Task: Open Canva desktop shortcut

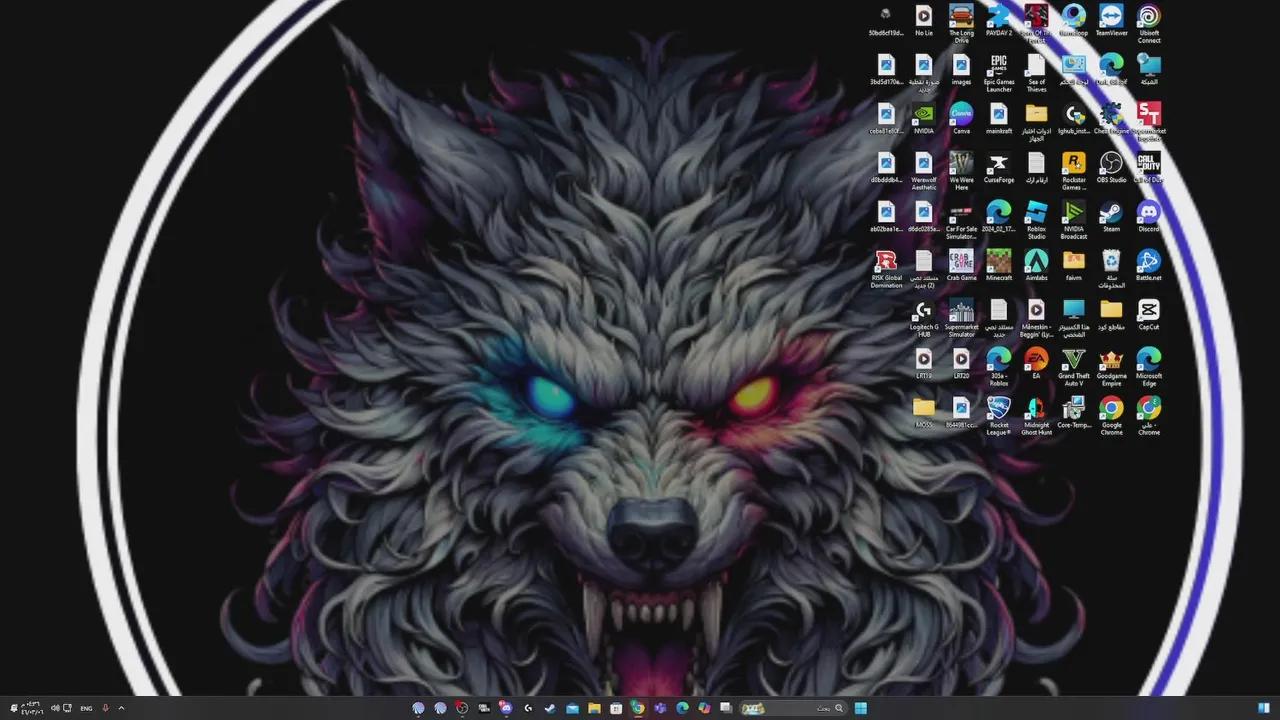Action: 961,118
